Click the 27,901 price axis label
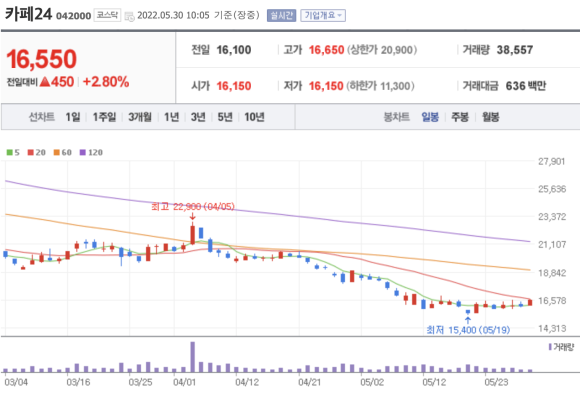580x393 pixels. 552,161
